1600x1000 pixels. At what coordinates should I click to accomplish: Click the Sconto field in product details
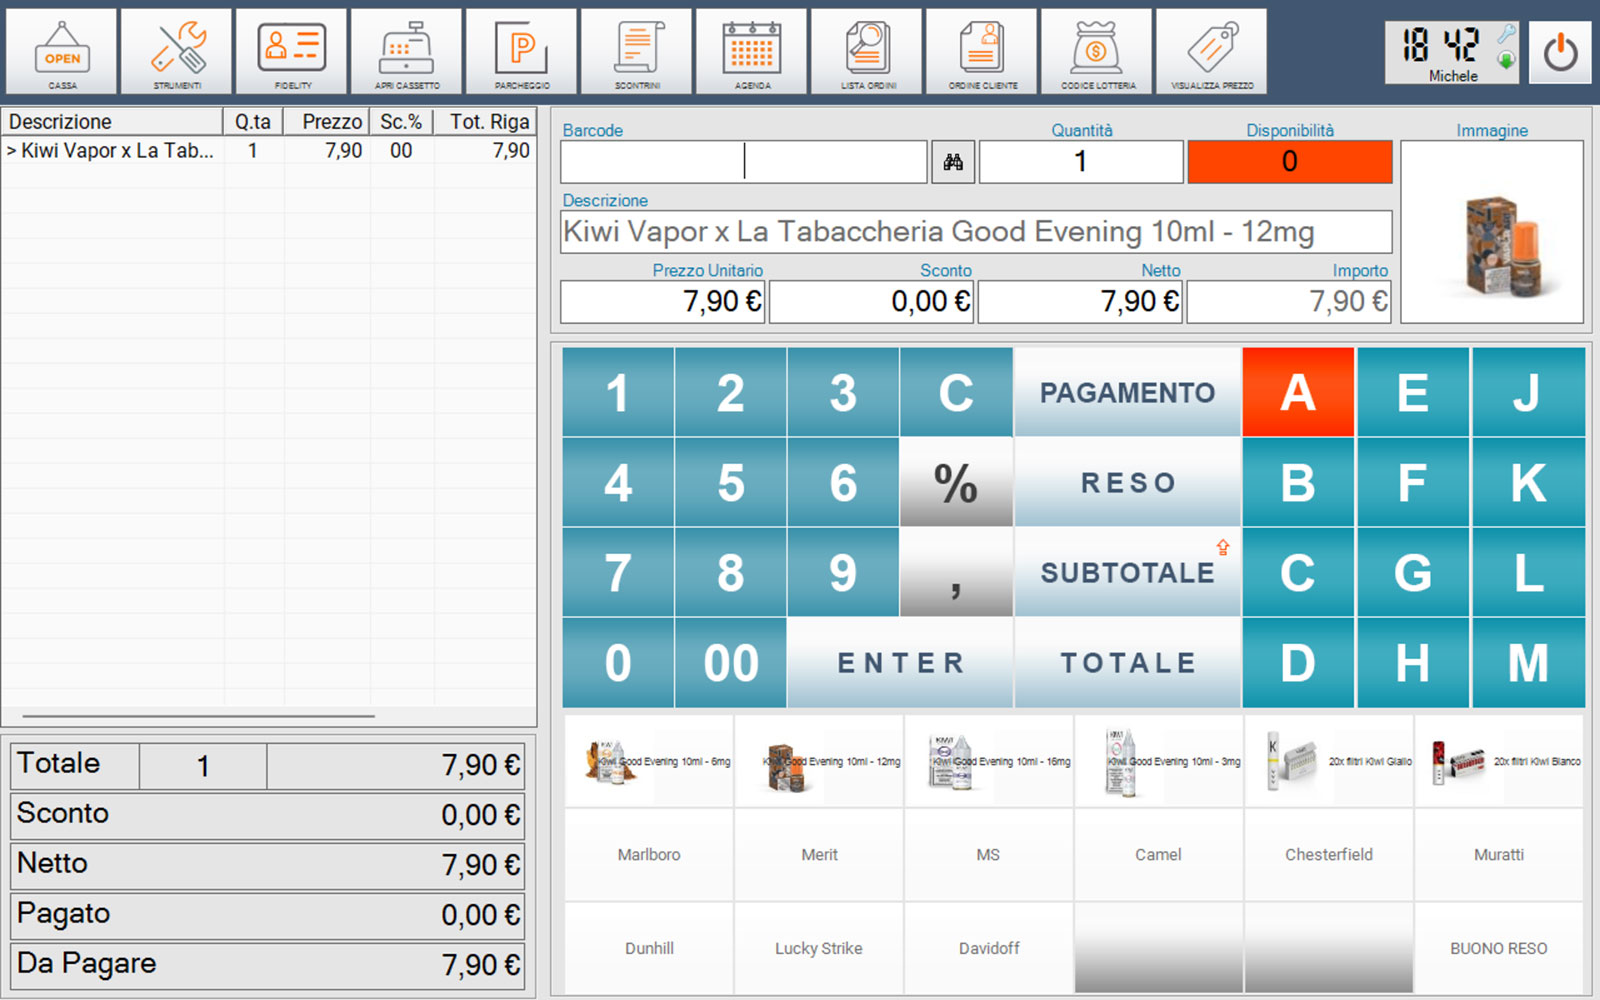point(871,302)
